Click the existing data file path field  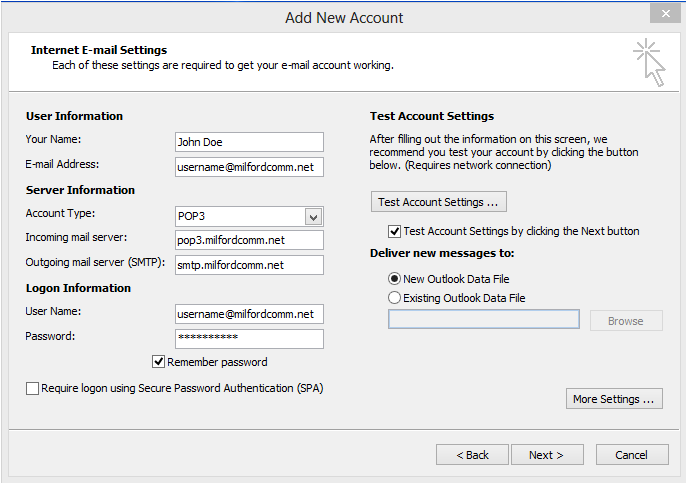pos(484,319)
